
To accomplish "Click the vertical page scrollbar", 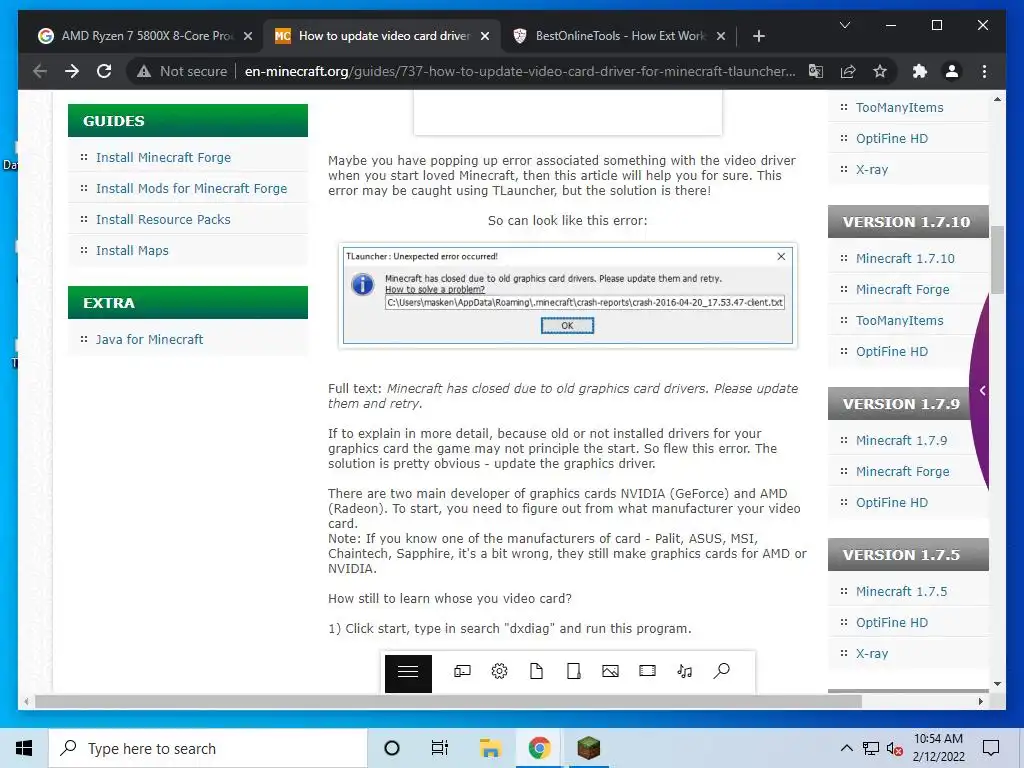I will [x=997, y=260].
